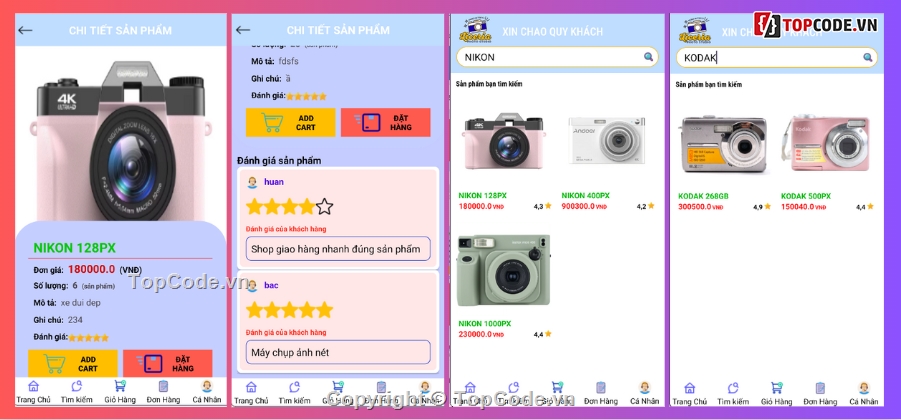Tap ADD CART button on second screen
Viewport: 901px width, 420px height.
point(290,122)
